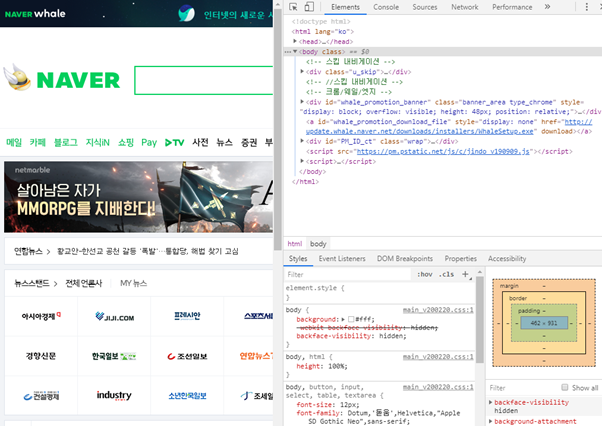
Task: Expand the u_skip div node
Action: pos(302,71)
